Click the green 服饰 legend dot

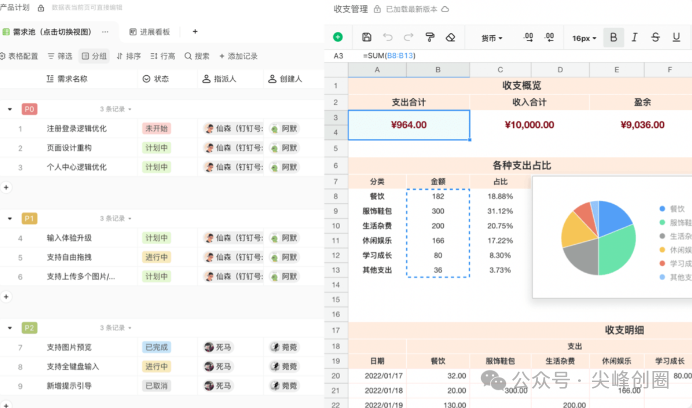coord(662,223)
